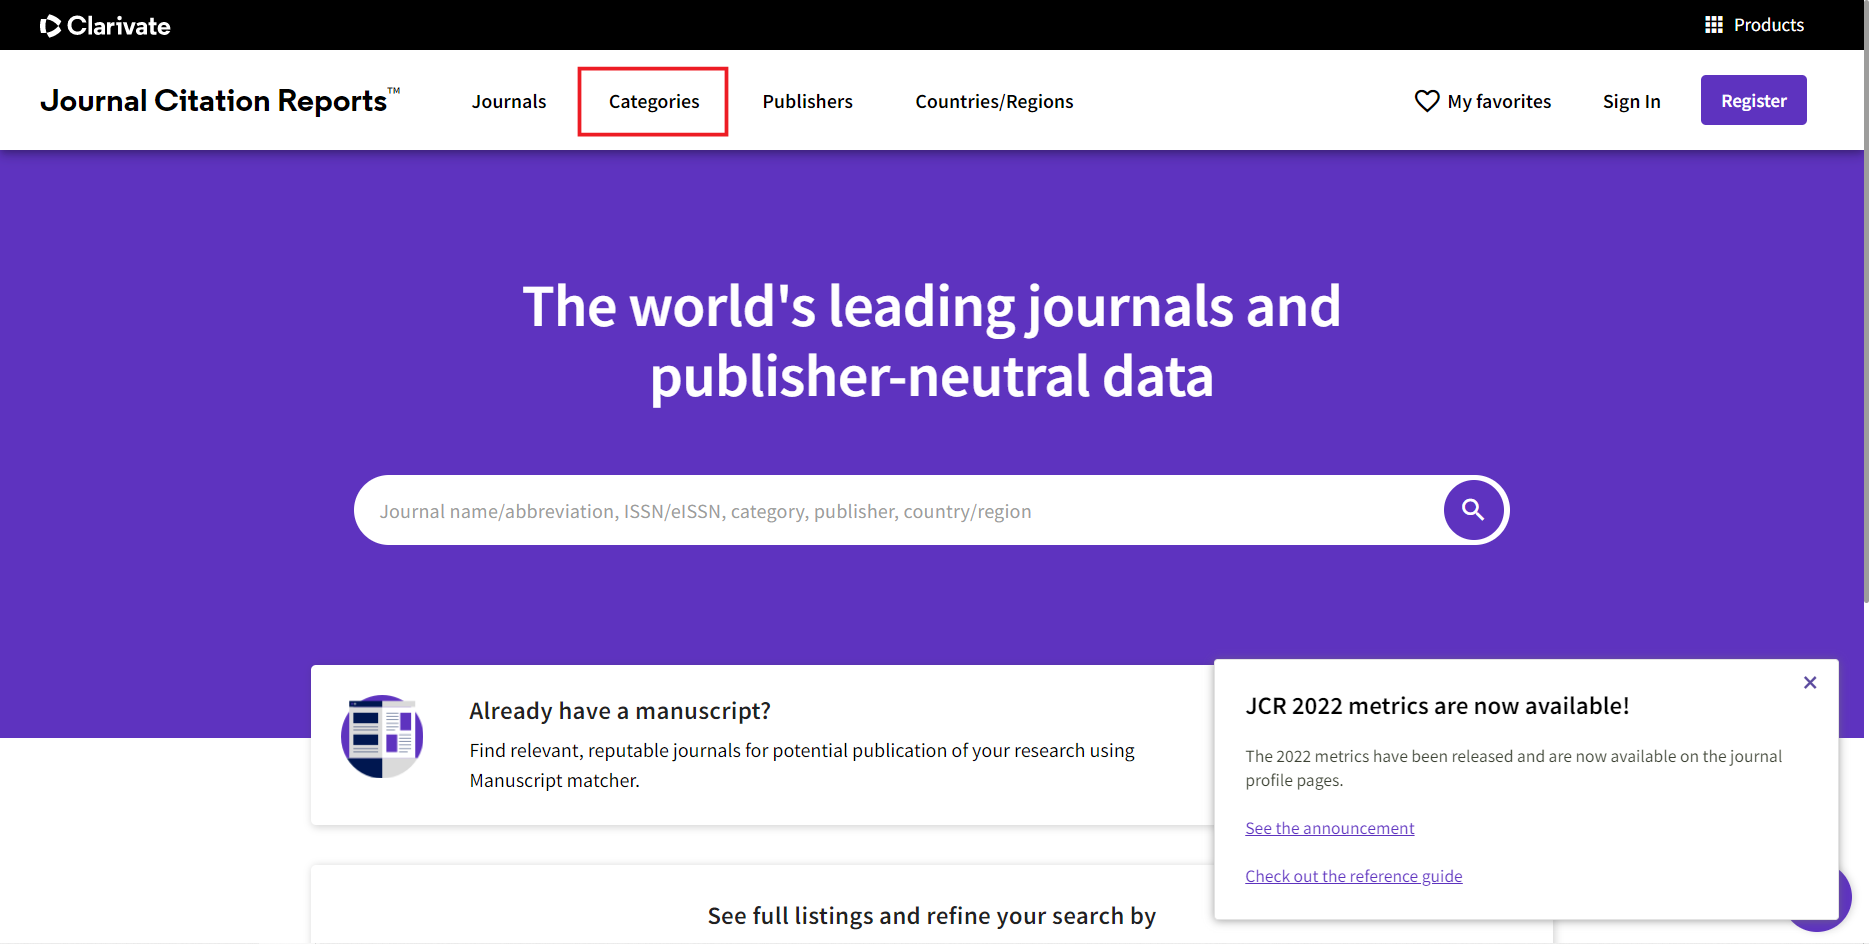Image resolution: width=1869 pixels, height=944 pixels.
Task: Open the Categories menu item
Action: (654, 101)
